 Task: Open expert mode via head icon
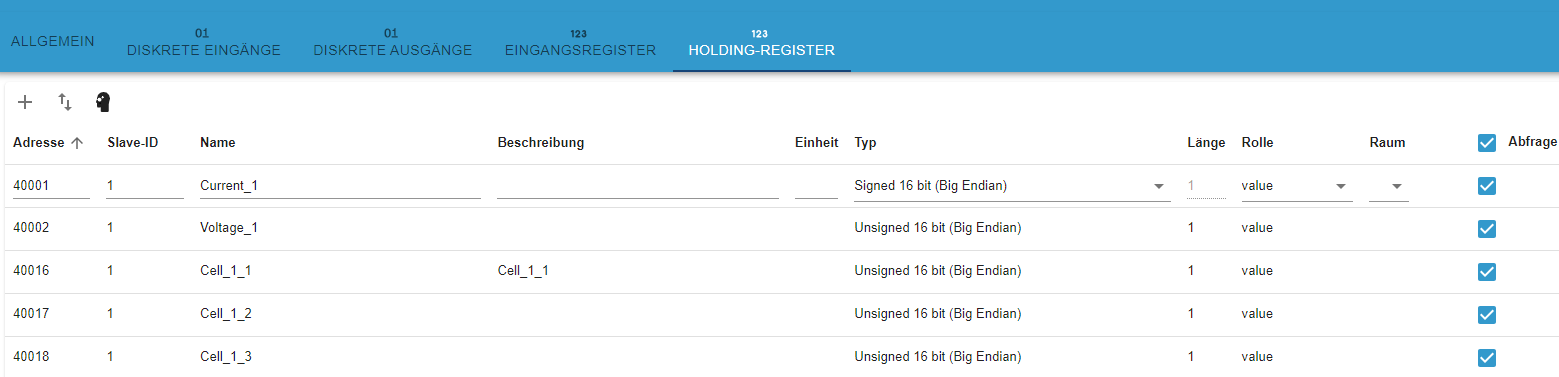point(103,102)
